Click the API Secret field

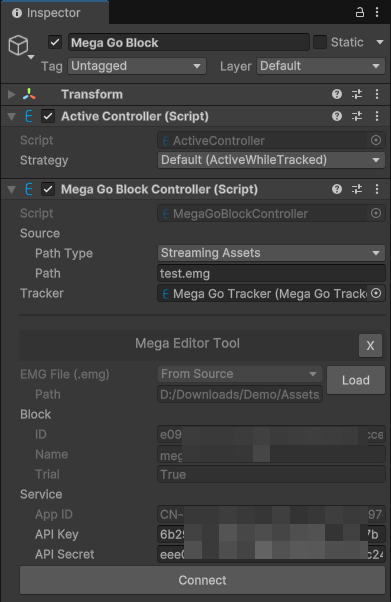click(x=271, y=554)
